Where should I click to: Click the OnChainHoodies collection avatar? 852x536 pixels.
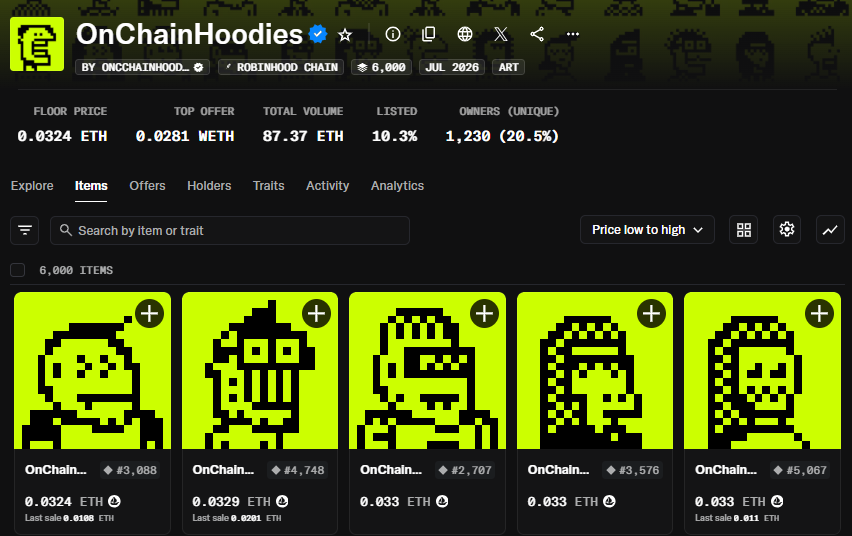pos(37,44)
